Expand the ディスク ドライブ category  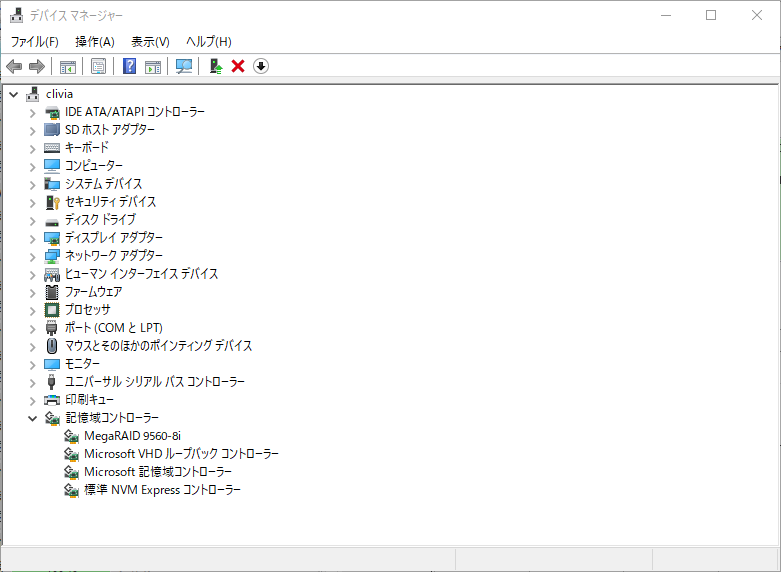(x=32, y=221)
